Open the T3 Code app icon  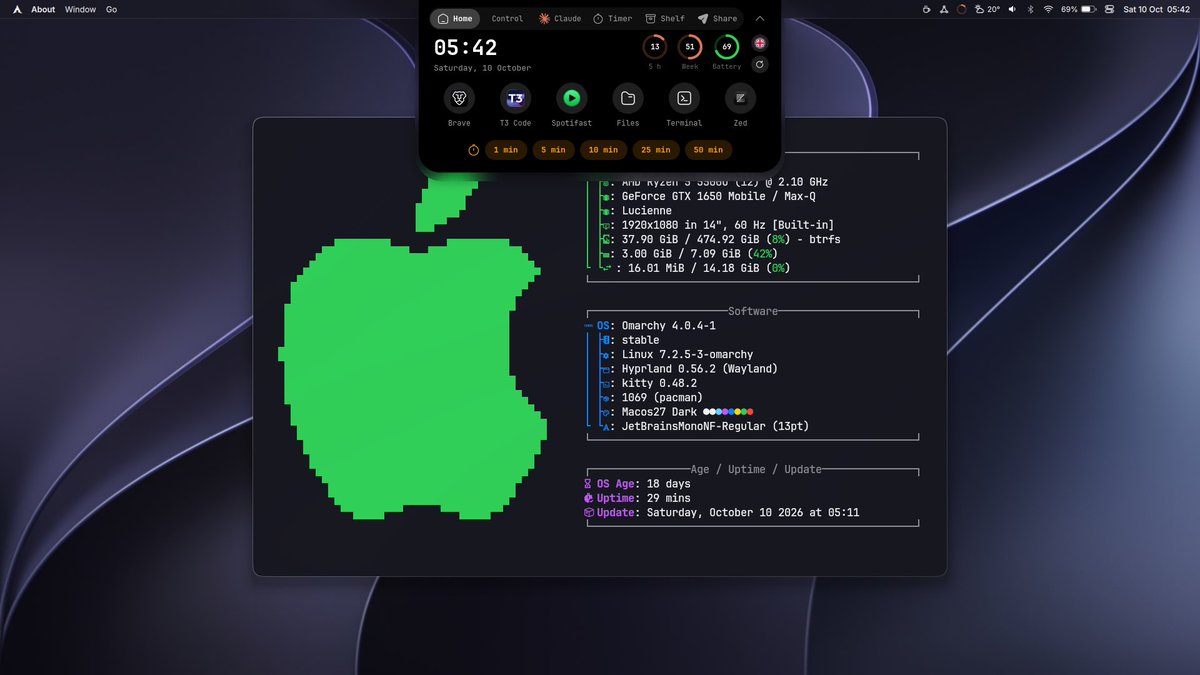(515, 98)
